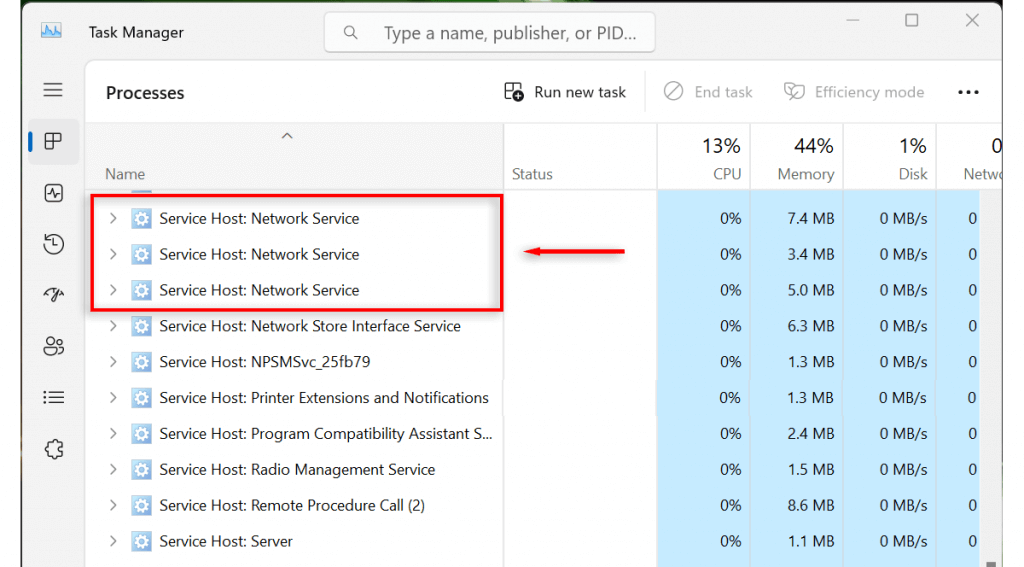Image resolution: width=1024 pixels, height=567 pixels.
Task: Expand Service Host: NPSMSvc_25fb79 row
Action: (113, 362)
